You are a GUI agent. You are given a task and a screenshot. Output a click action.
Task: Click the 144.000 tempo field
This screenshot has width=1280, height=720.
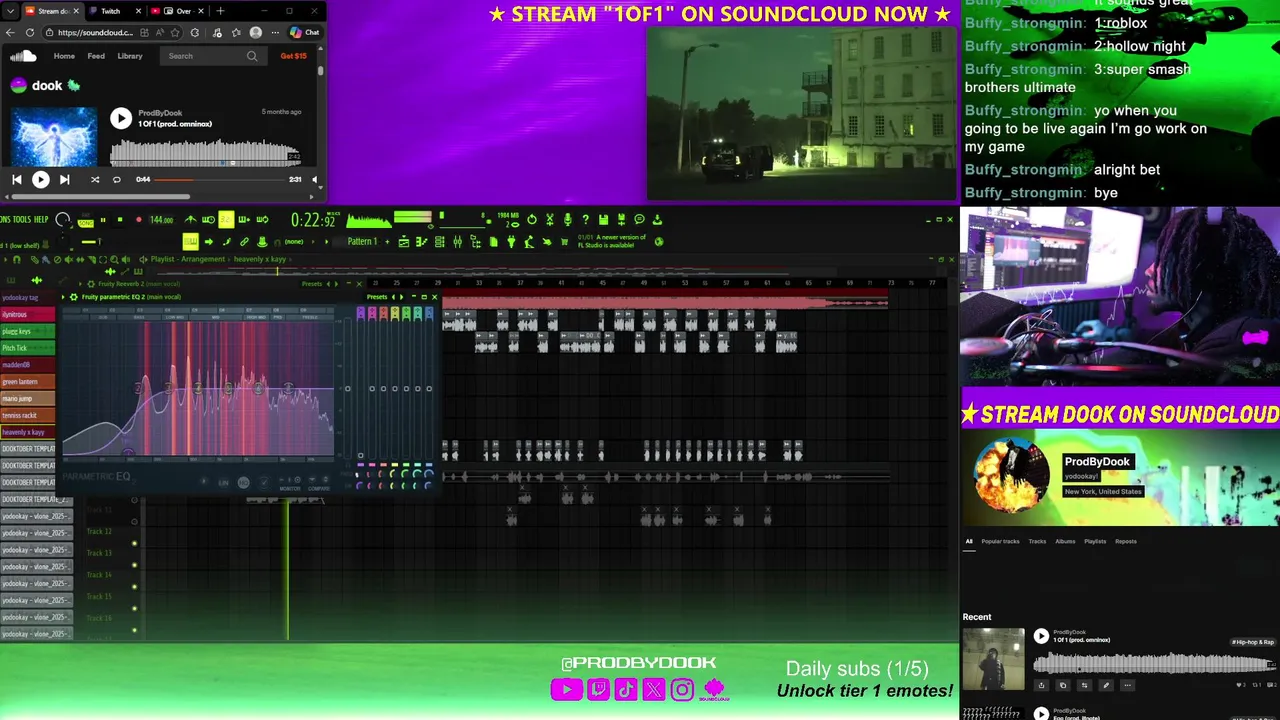(x=162, y=220)
